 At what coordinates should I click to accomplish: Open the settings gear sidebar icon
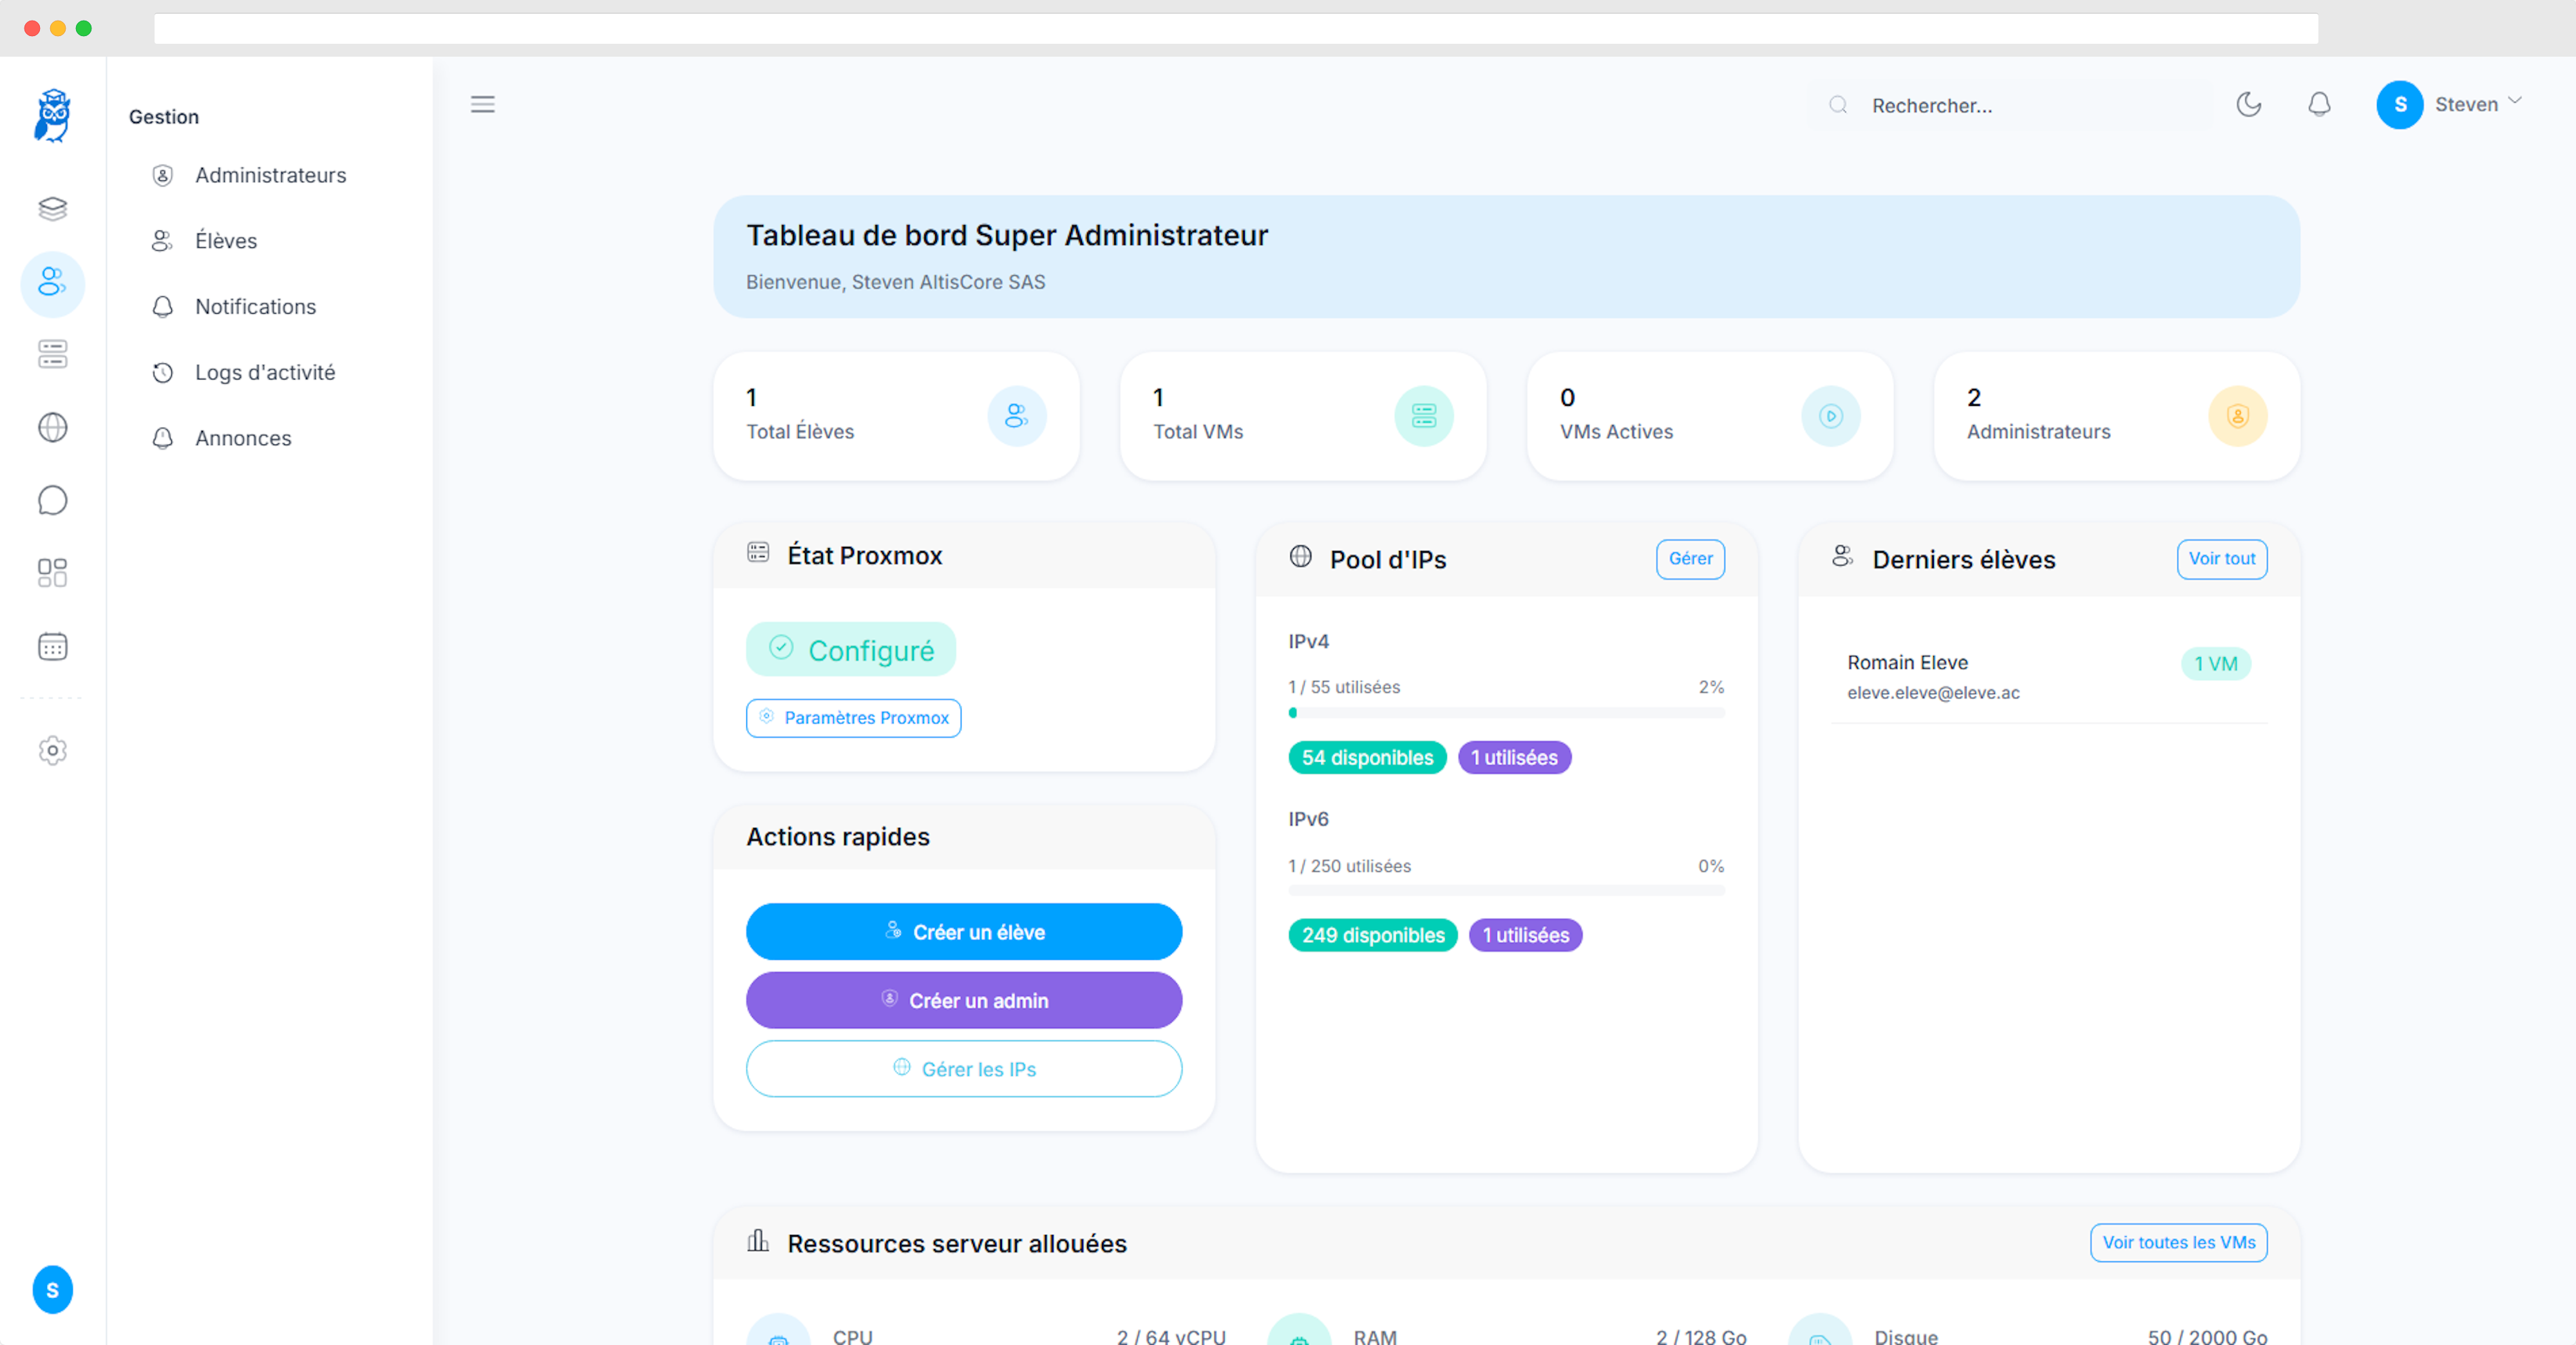[x=52, y=750]
